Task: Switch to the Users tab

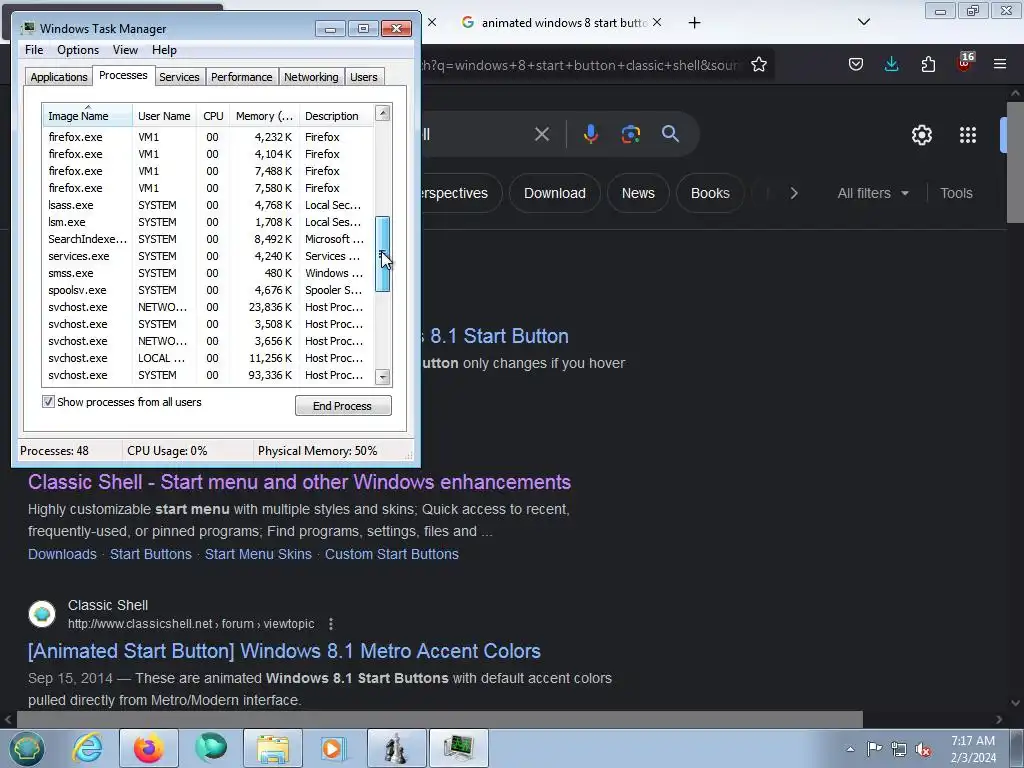Action: 363,77
